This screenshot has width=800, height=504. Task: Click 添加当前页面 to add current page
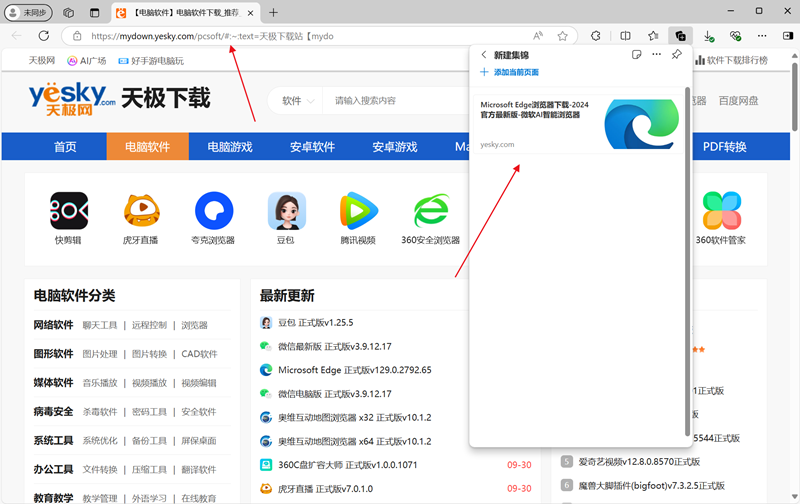pyautogui.click(x=510, y=72)
